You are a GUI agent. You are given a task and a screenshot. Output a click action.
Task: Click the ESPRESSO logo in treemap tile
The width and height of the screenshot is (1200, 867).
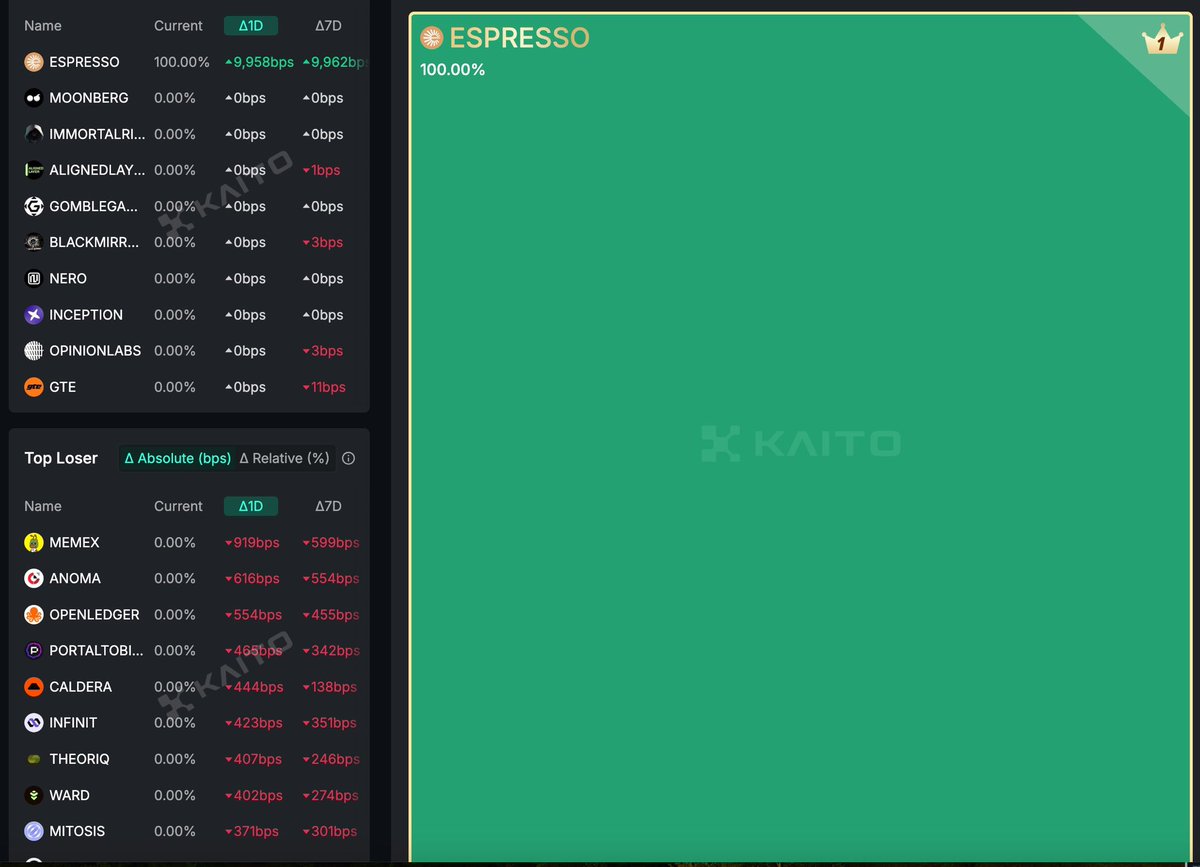pos(431,38)
